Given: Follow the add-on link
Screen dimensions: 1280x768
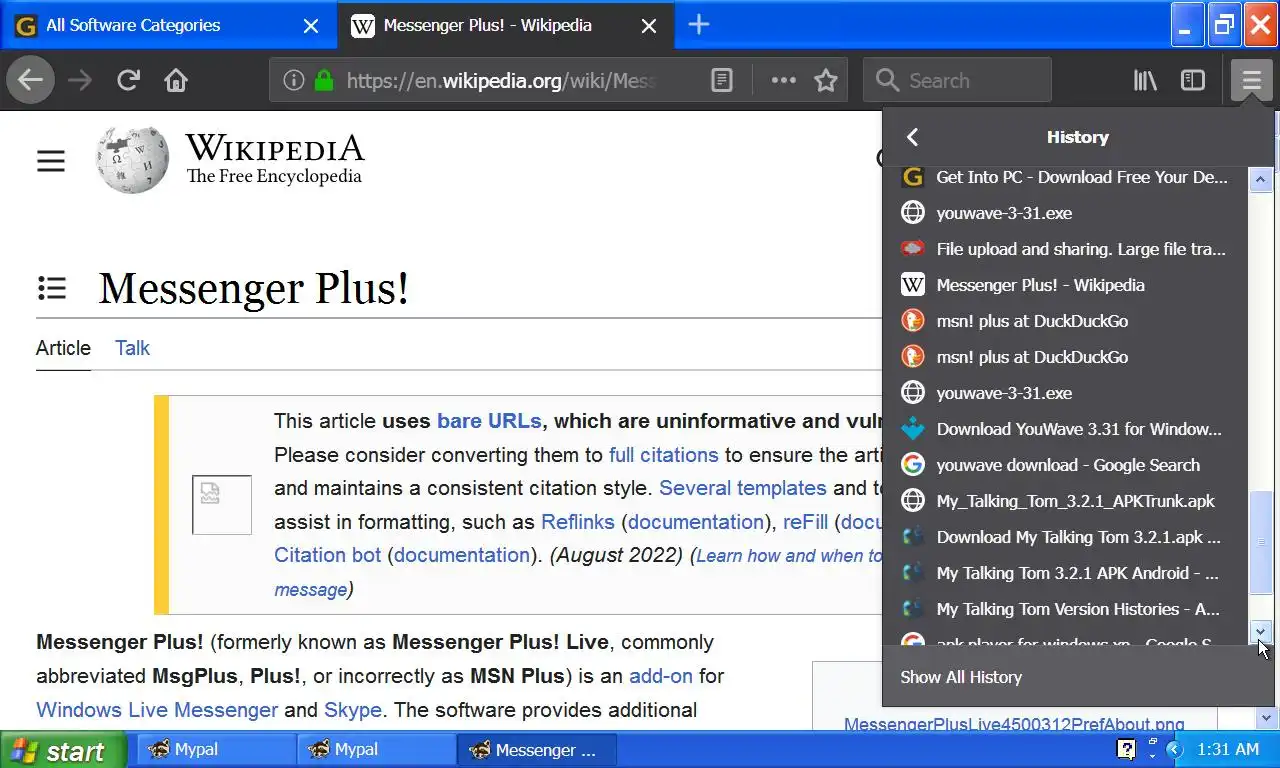Looking at the screenshot, I should [660, 676].
